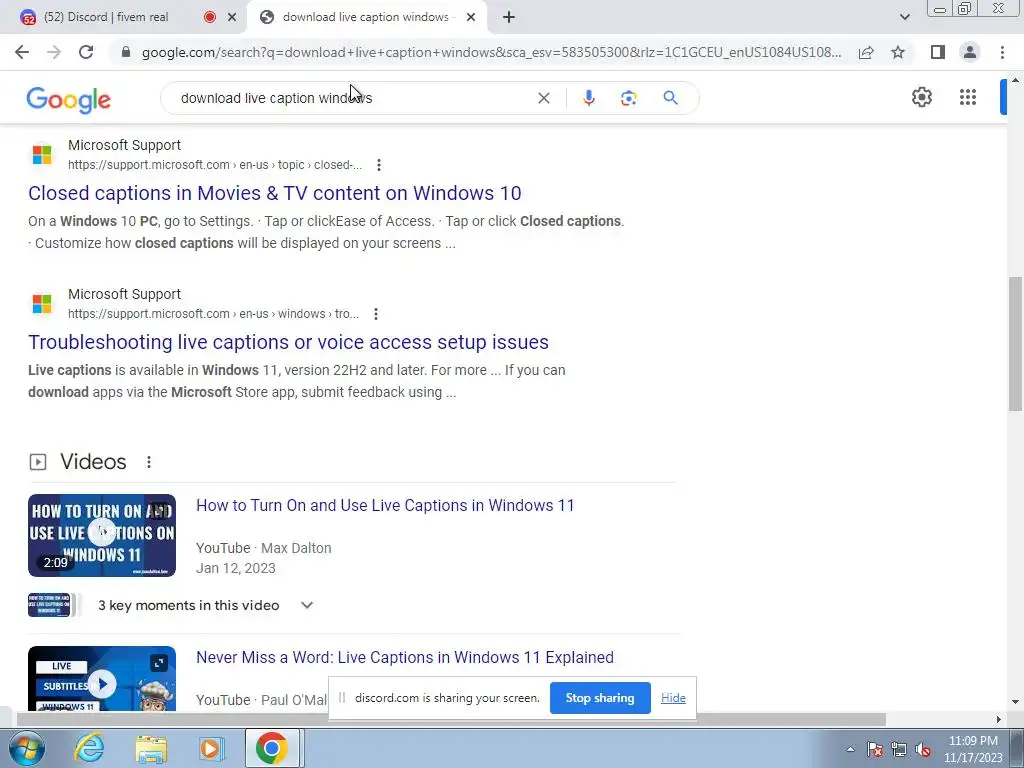The image size is (1024, 768).
Task: Click the address bar URL
Action: coord(491,52)
